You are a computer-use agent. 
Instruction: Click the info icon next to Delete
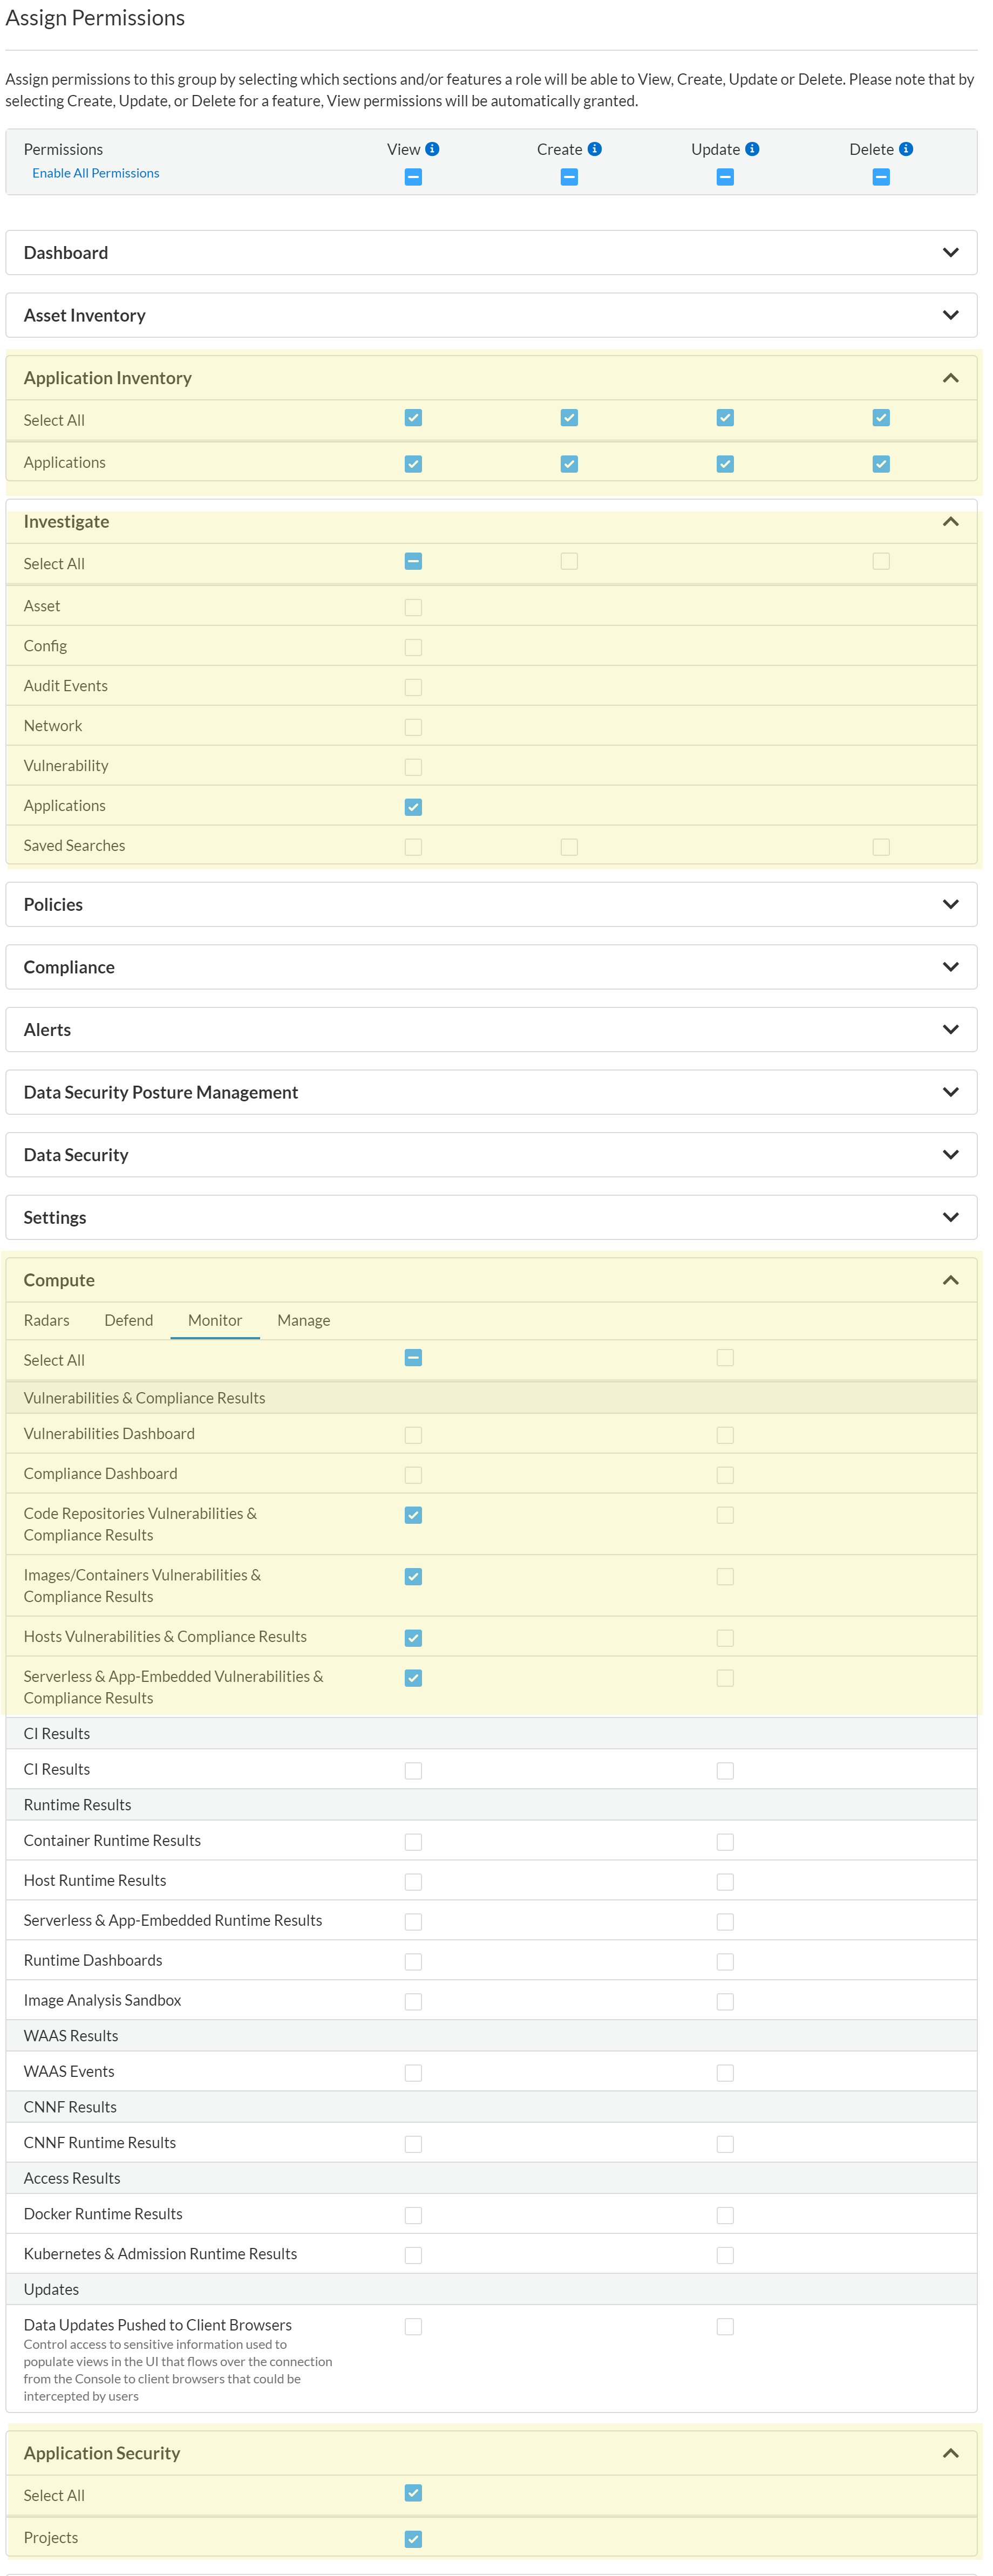coord(906,149)
